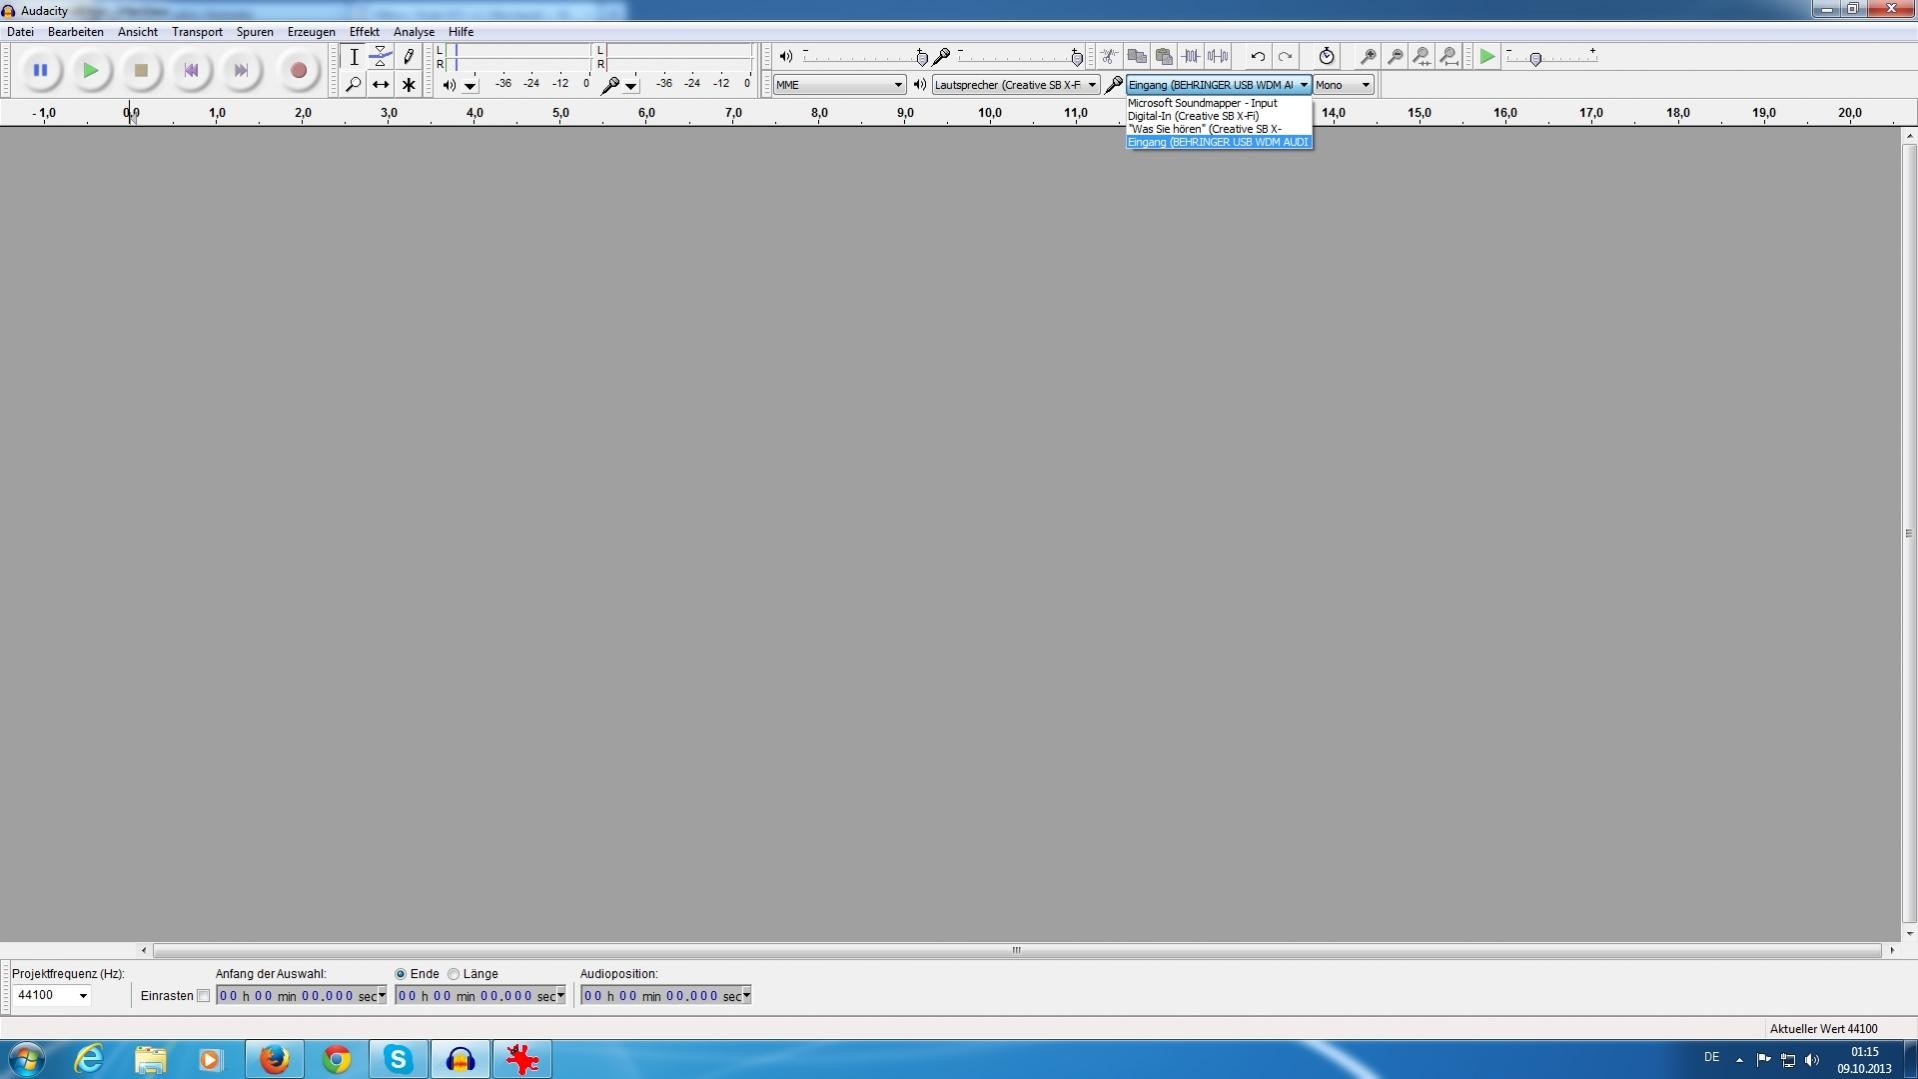Start playback with the green Play button
This screenshot has height=1079, width=1918.
(x=90, y=70)
